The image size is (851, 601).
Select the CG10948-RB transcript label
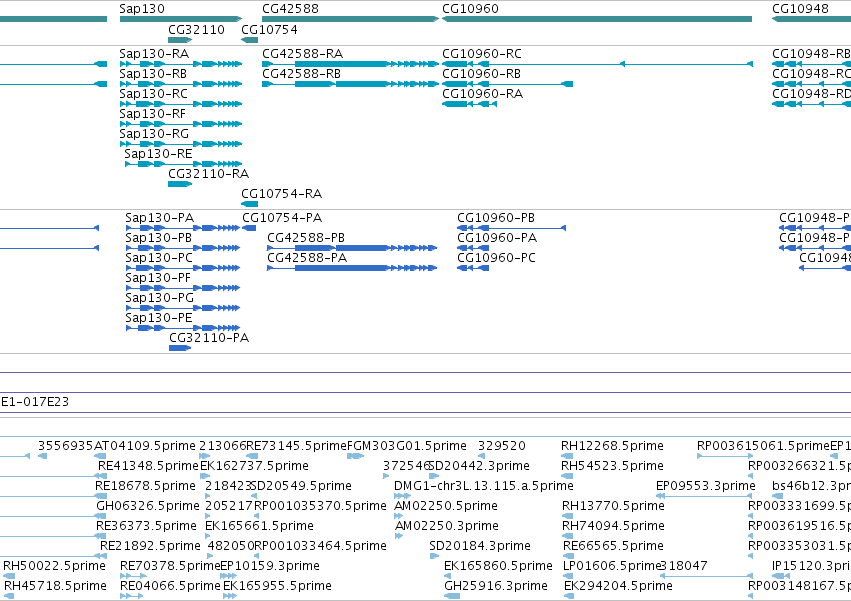click(x=811, y=54)
